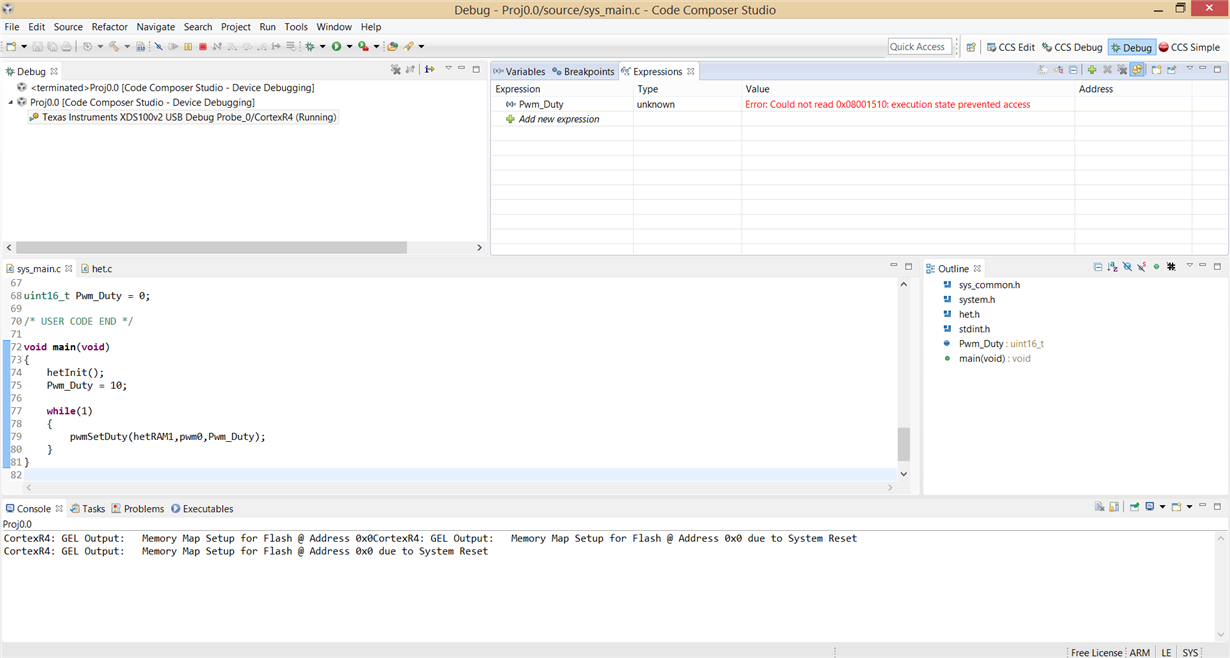Image resolution: width=1230 pixels, height=658 pixels.
Task: Open the Run menu
Action: pos(268,27)
